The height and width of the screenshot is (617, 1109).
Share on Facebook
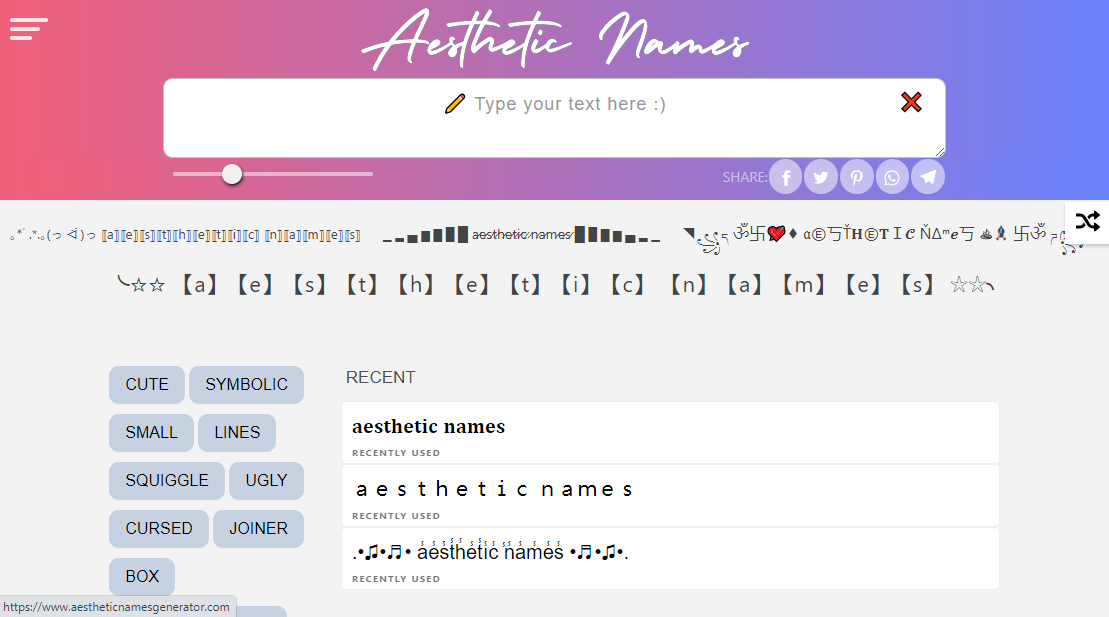[785, 176]
